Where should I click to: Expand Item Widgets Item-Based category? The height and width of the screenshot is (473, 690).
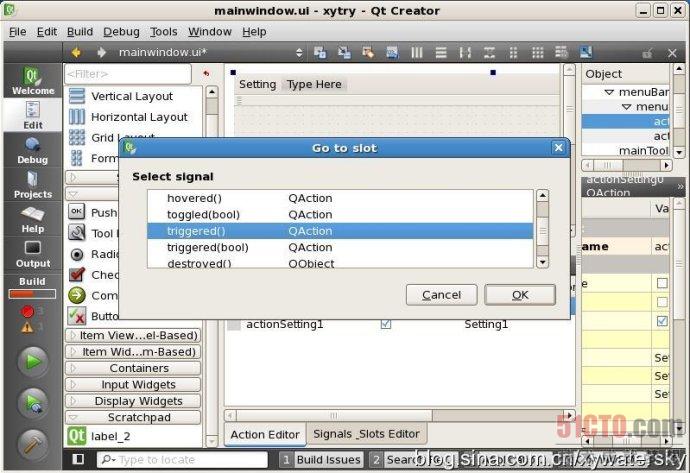[x=133, y=352]
